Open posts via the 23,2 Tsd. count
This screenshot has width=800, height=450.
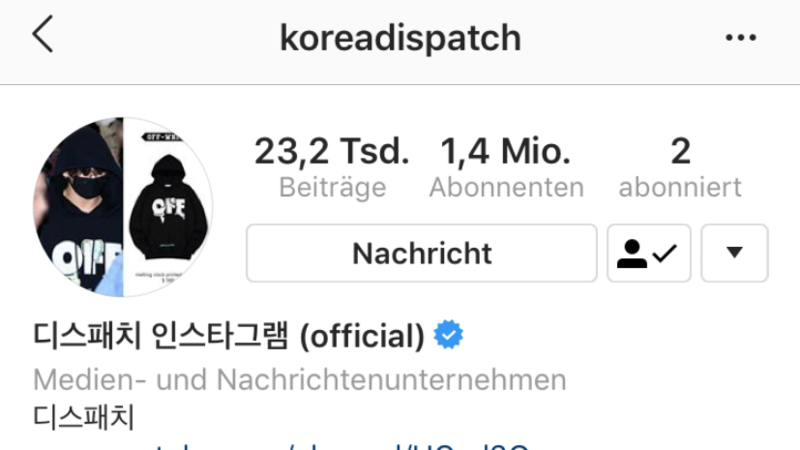coord(332,151)
